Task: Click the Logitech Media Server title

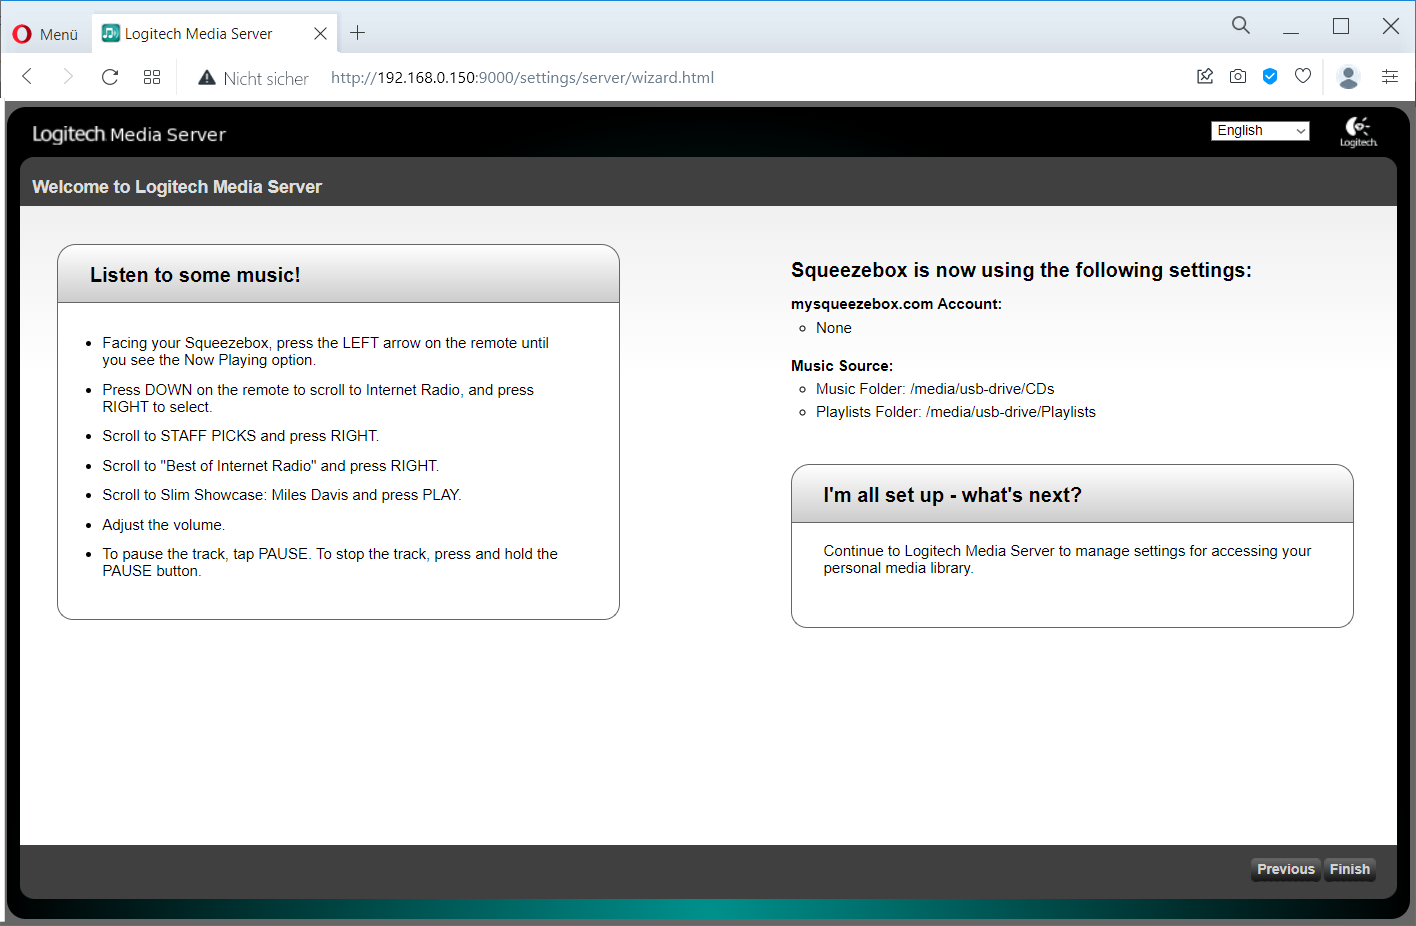Action: click(x=129, y=134)
